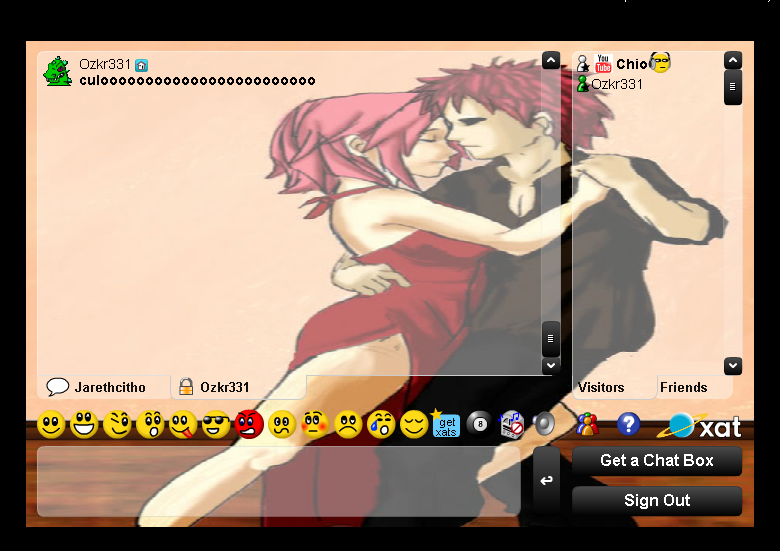The image size is (780, 551).
Task: Insert the basic smile emoticon
Action: click(x=51, y=425)
